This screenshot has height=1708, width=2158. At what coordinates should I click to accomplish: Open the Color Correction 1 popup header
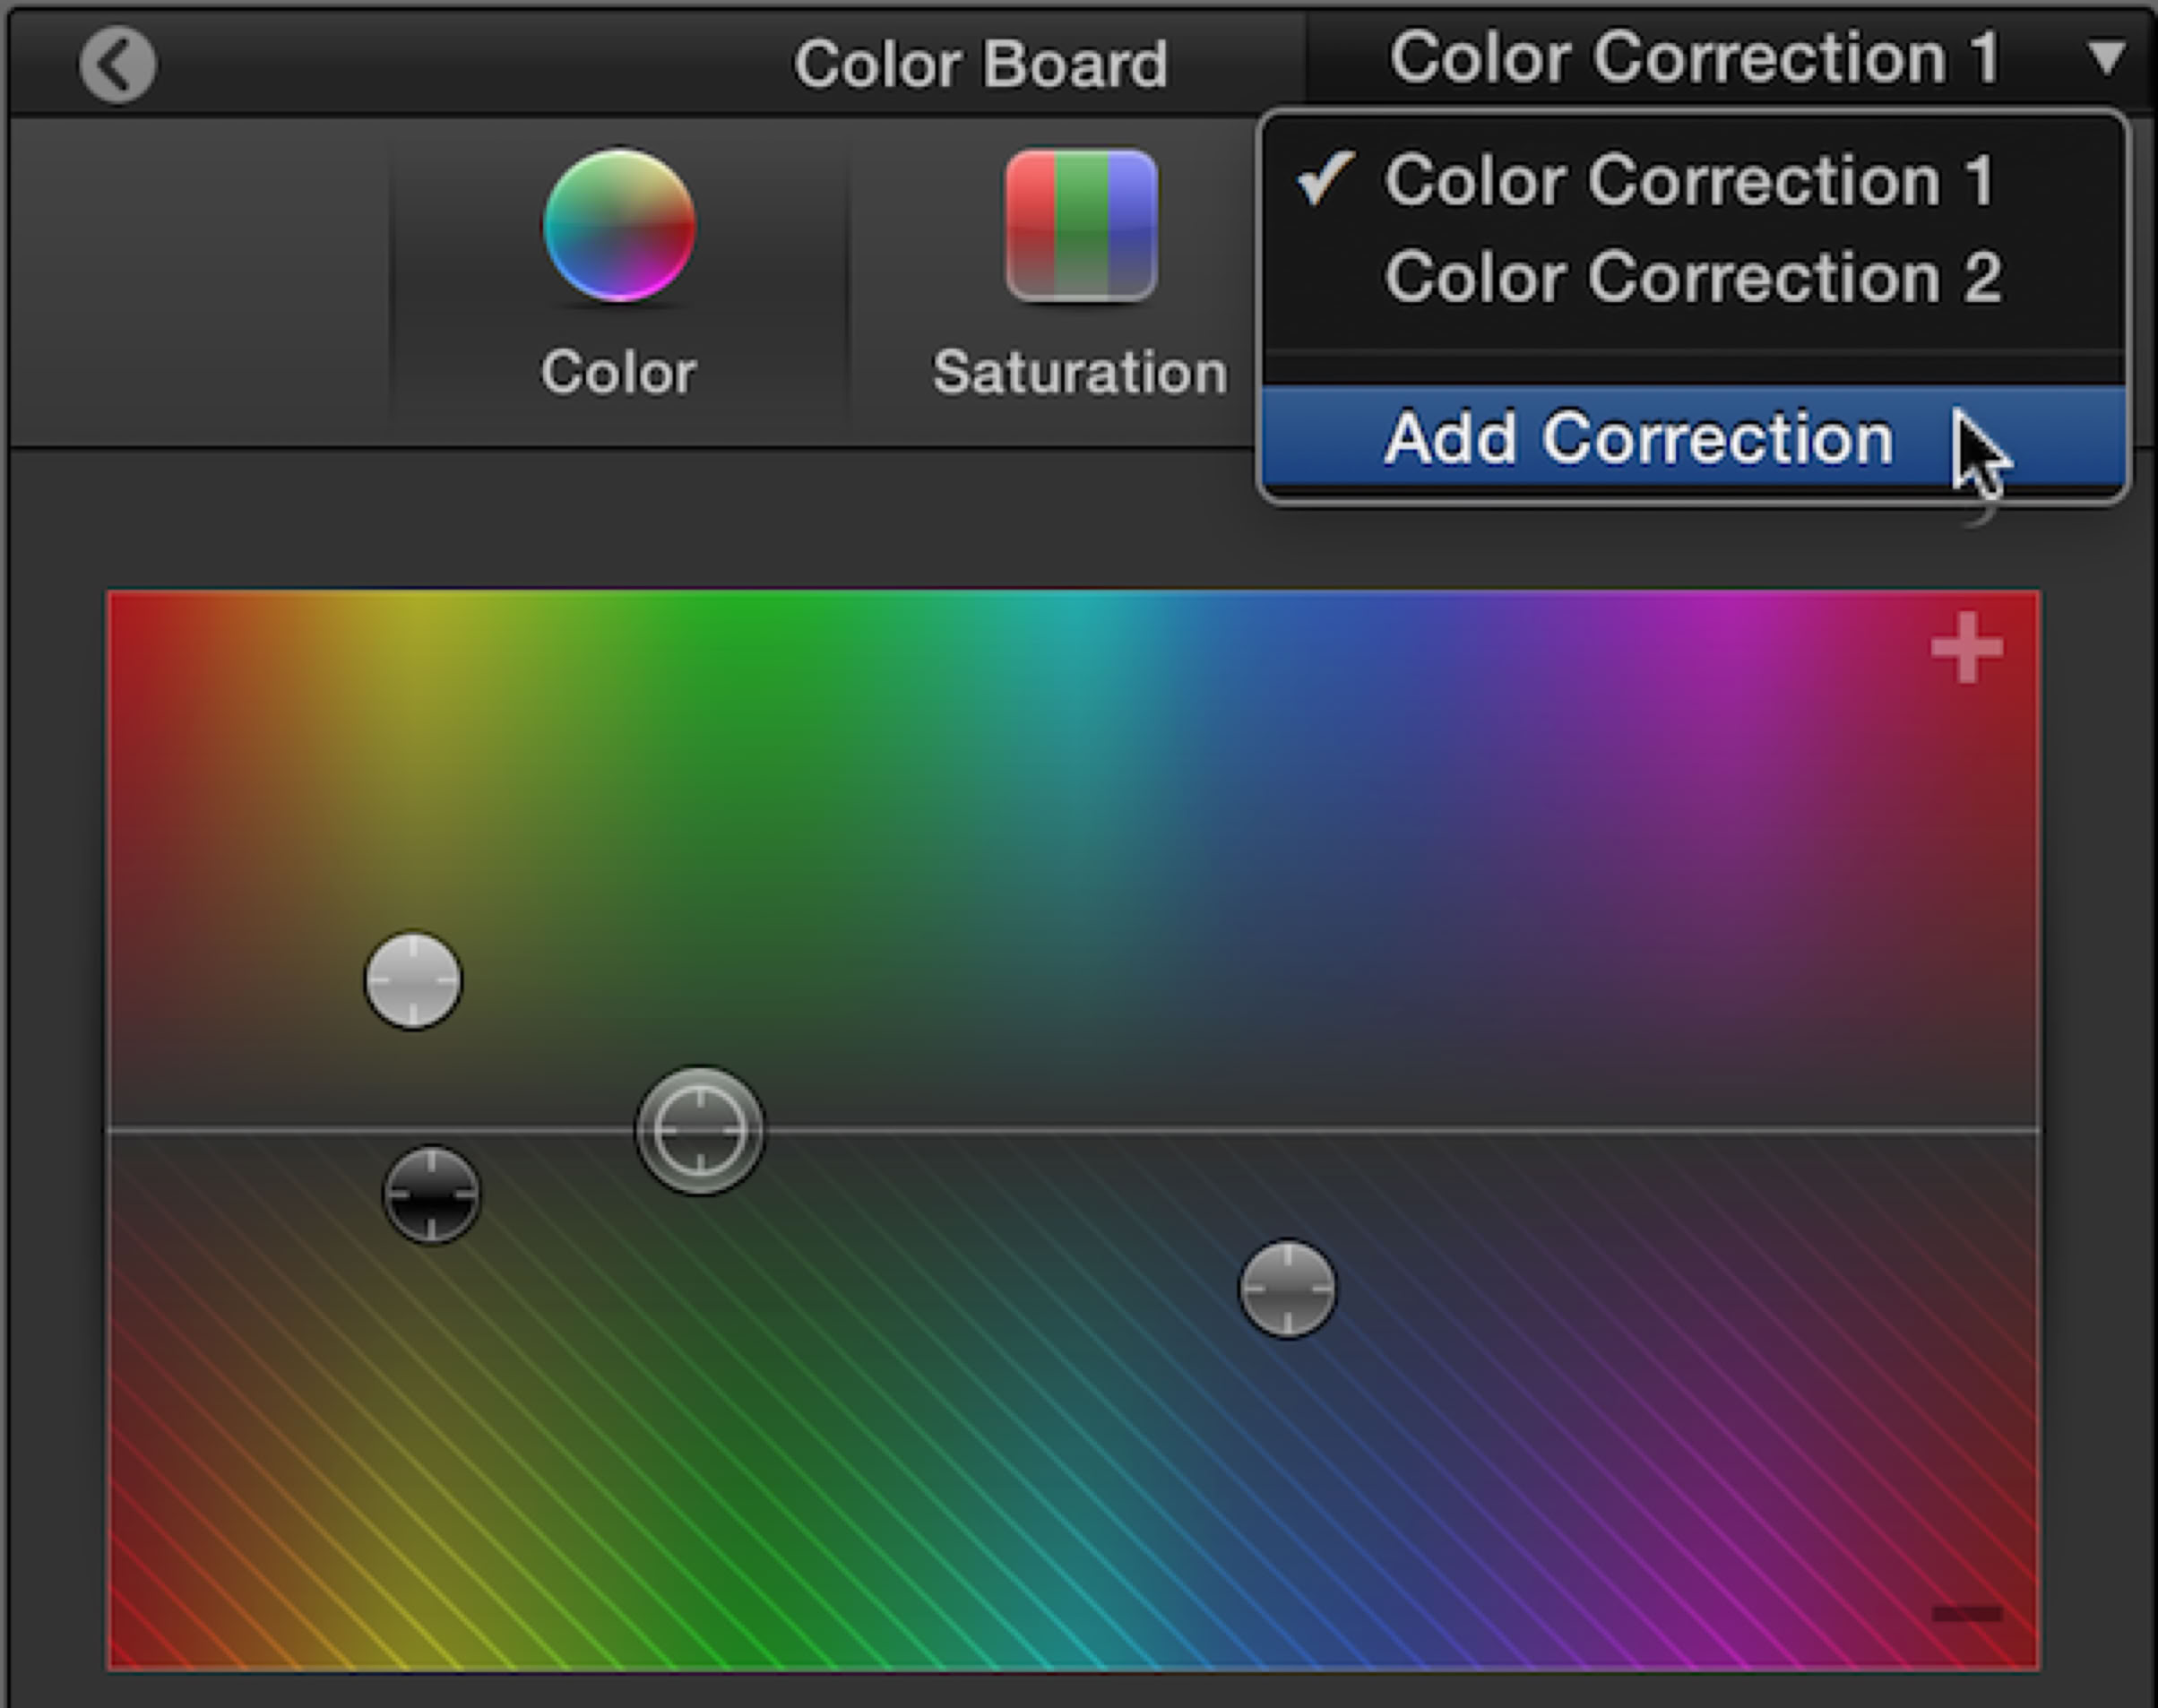[x=1694, y=58]
